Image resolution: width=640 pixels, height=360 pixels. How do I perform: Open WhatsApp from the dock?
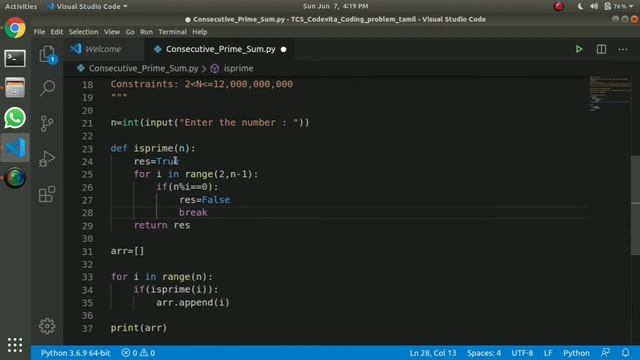(15, 118)
